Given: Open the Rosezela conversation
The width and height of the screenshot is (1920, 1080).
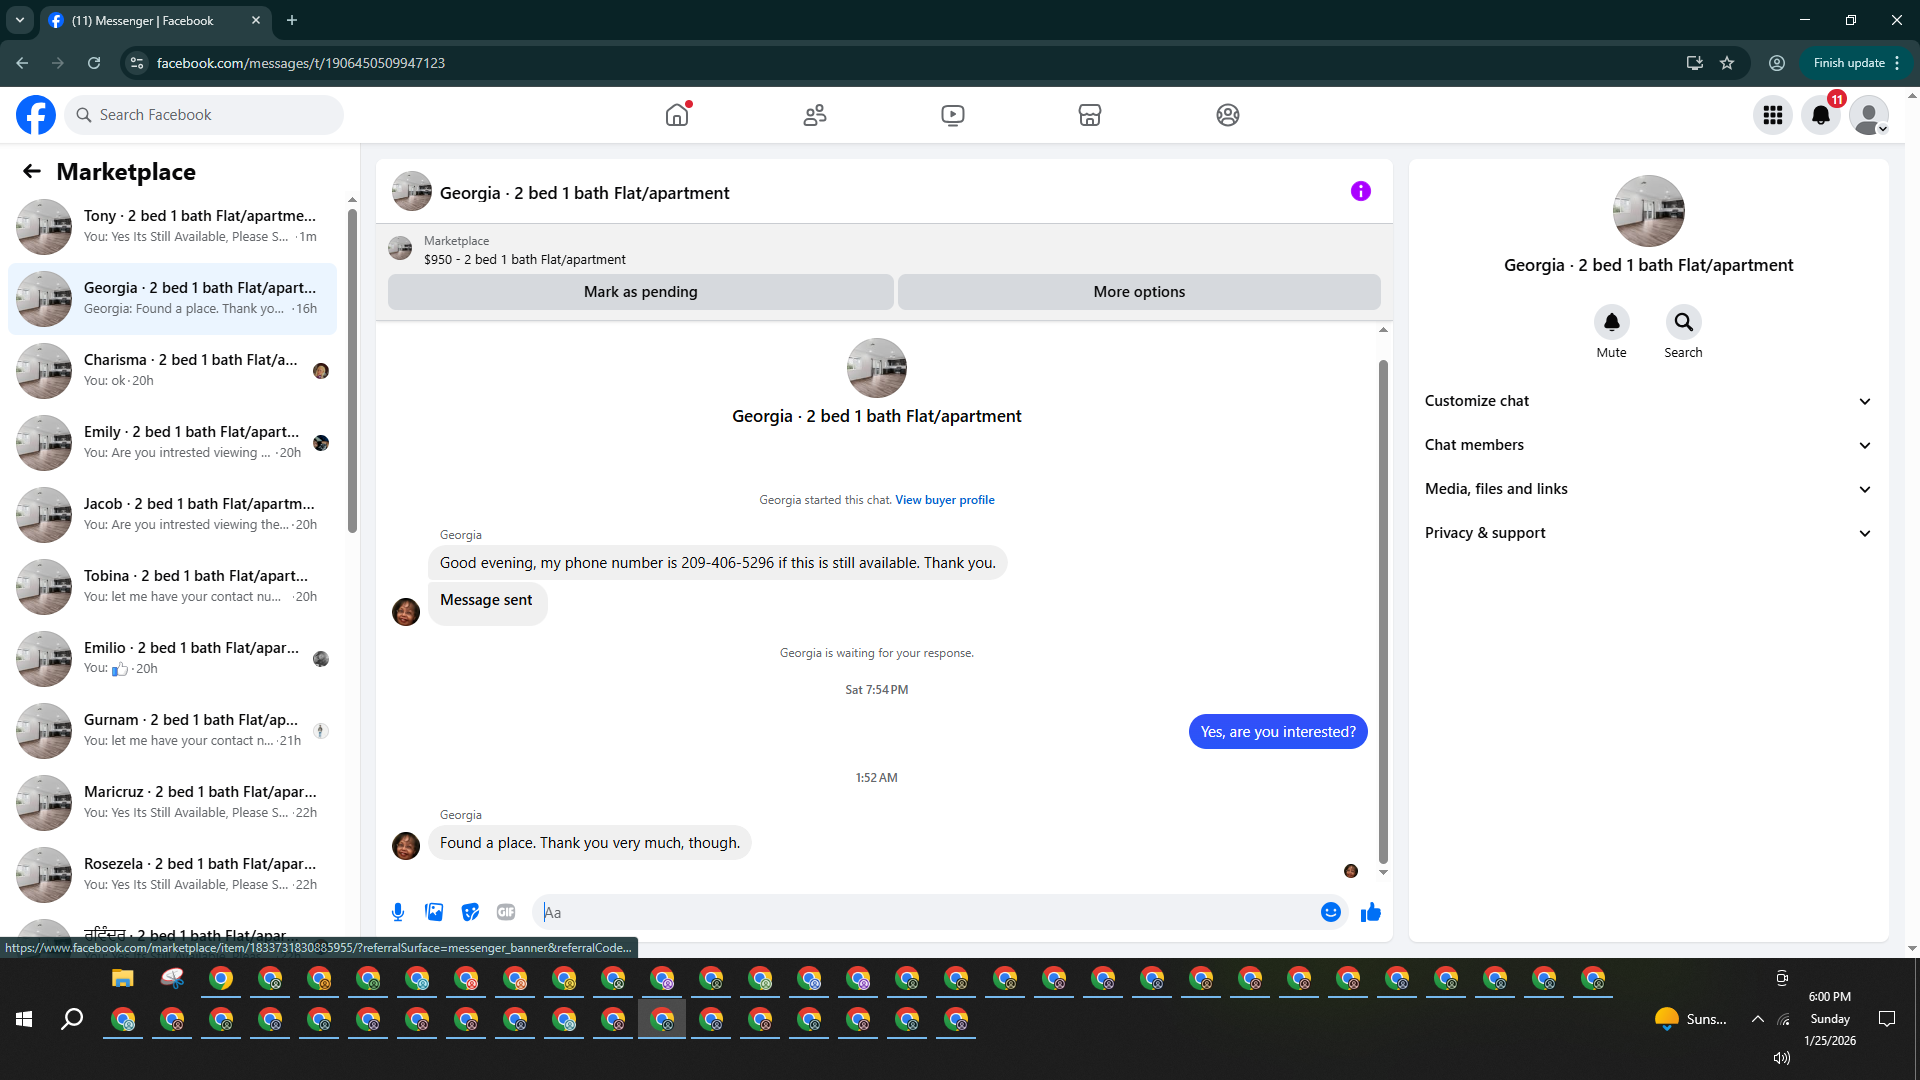Looking at the screenshot, I should pyautogui.click(x=172, y=875).
